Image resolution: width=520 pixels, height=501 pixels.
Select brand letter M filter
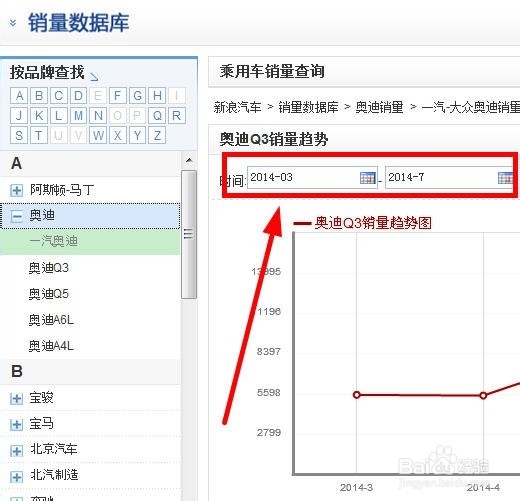(78, 116)
